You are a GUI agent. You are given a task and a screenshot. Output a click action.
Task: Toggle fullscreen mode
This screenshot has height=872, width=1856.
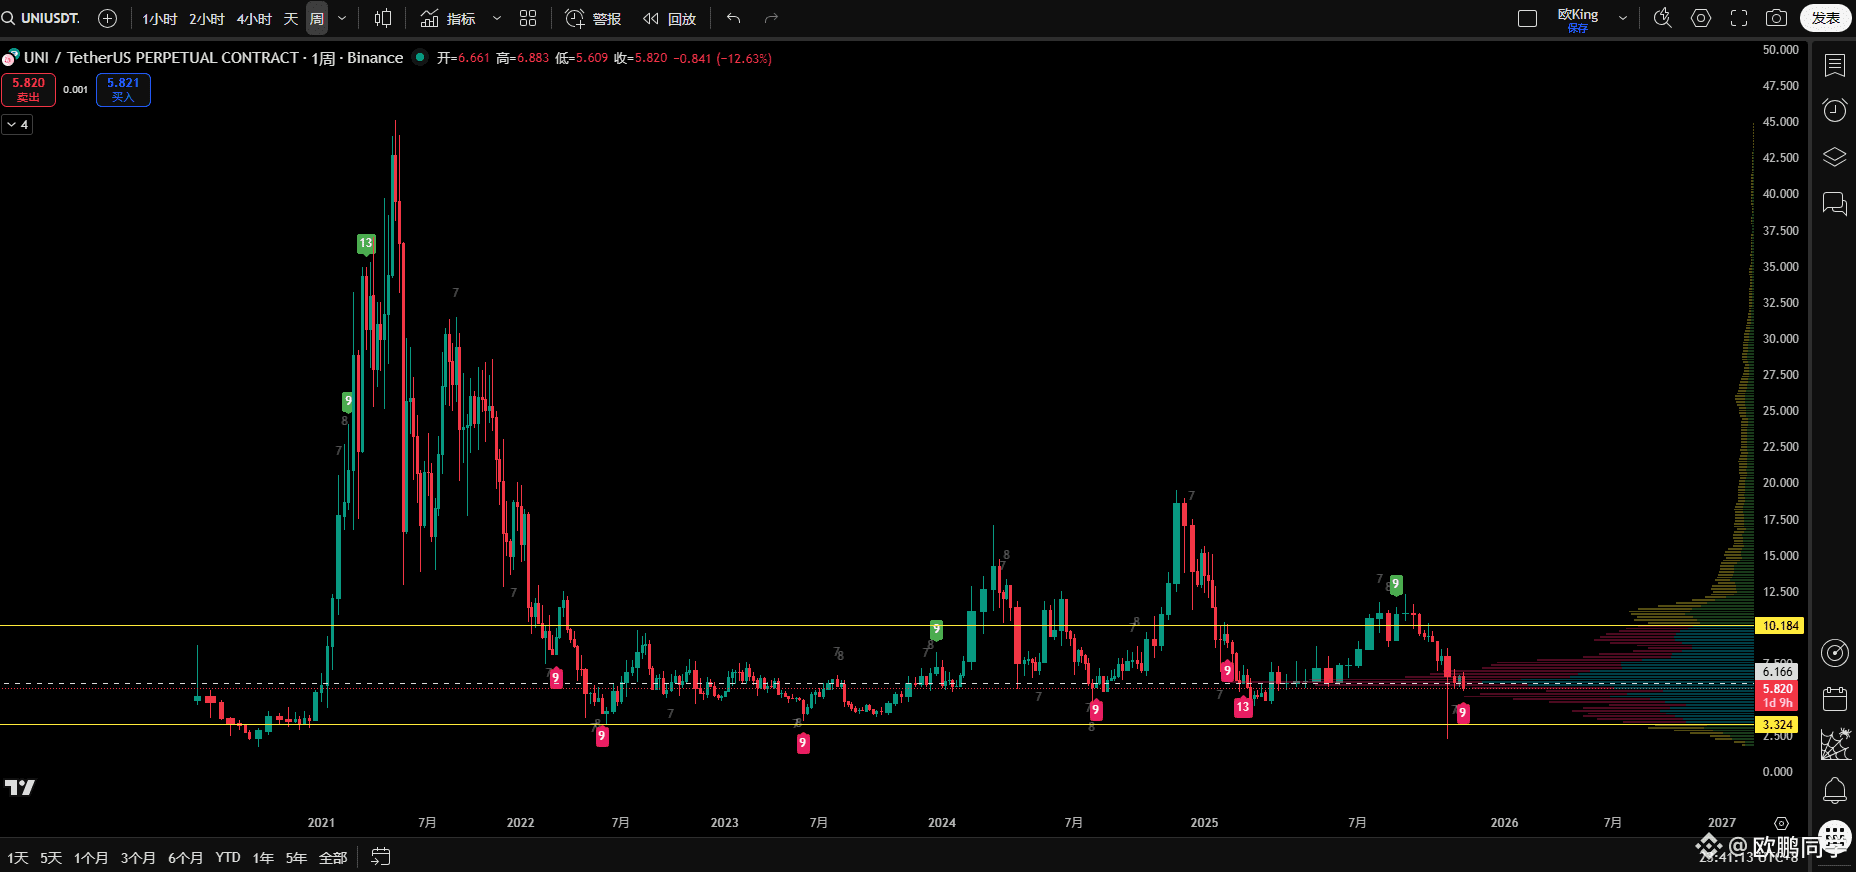click(1739, 18)
